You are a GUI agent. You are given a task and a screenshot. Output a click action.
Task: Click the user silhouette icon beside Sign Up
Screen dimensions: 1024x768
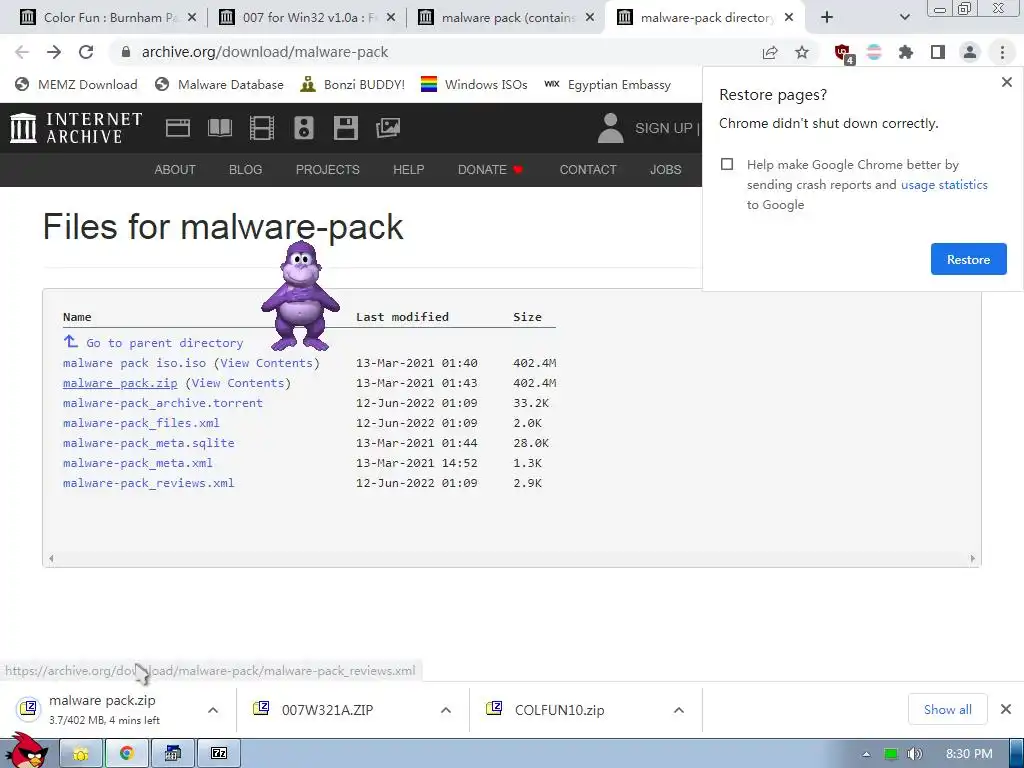(611, 128)
